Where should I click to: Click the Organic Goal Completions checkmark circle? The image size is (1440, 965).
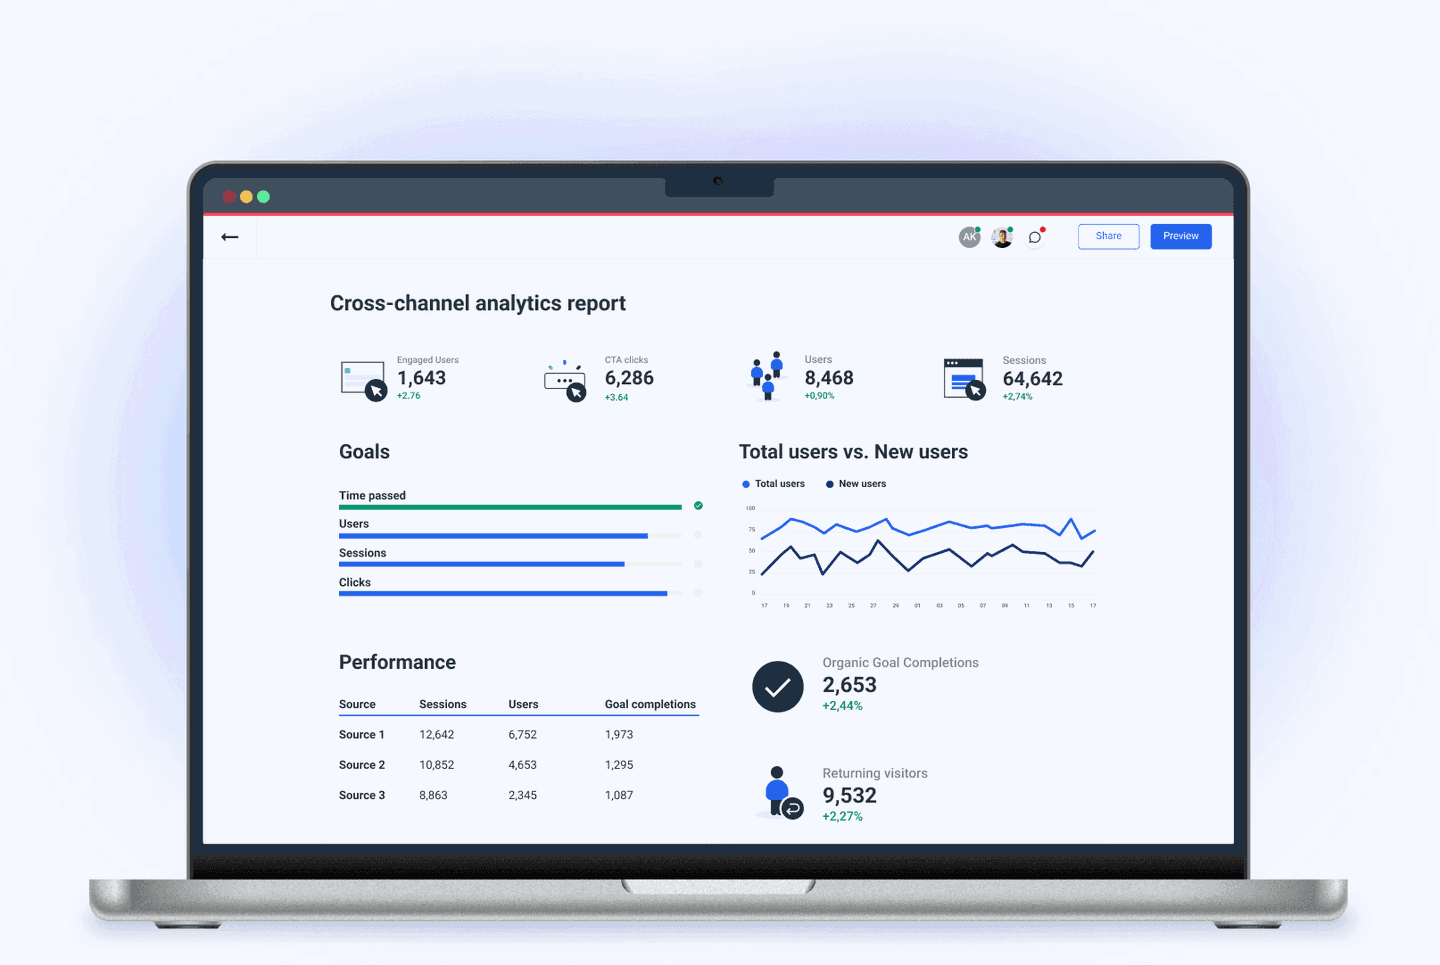coord(778,687)
